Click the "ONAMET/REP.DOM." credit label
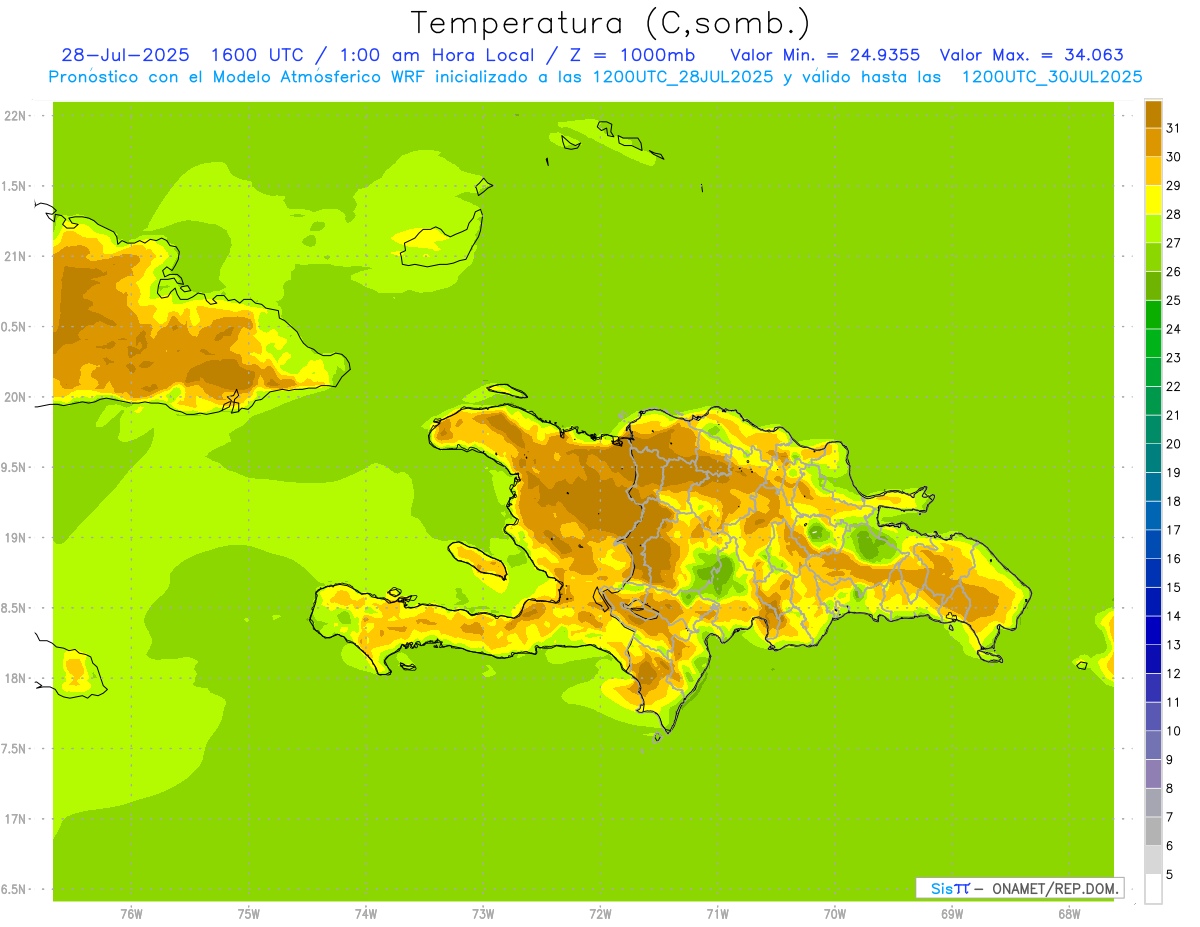1200x927 pixels. (1055, 888)
